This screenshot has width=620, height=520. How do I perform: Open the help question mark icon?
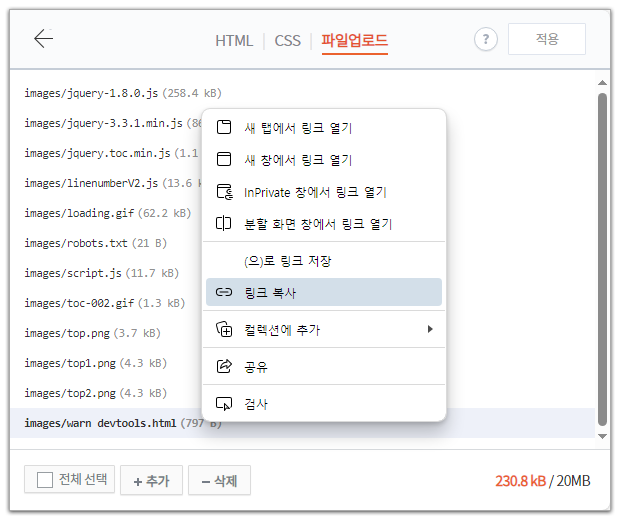pyautogui.click(x=485, y=39)
